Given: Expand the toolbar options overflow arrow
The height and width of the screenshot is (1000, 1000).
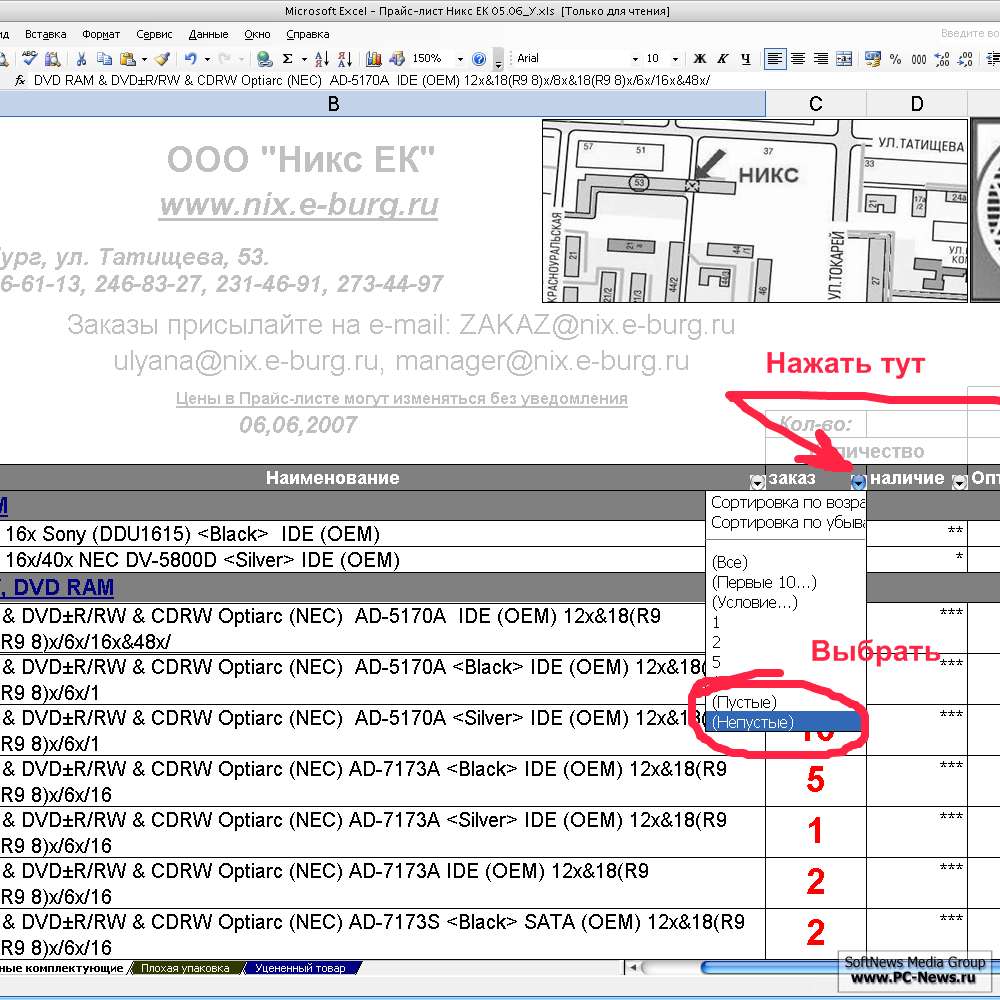Looking at the screenshot, I should pyautogui.click(x=499, y=60).
